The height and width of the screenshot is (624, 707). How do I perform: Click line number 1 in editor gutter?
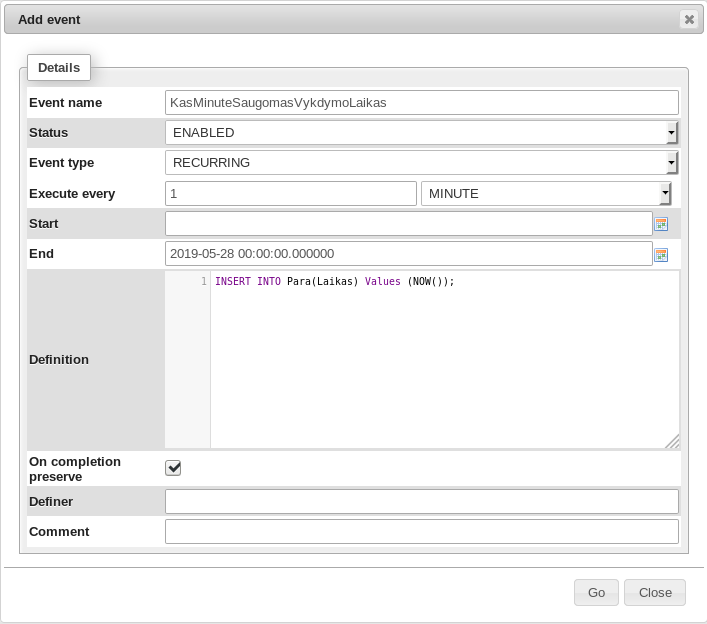click(203, 282)
